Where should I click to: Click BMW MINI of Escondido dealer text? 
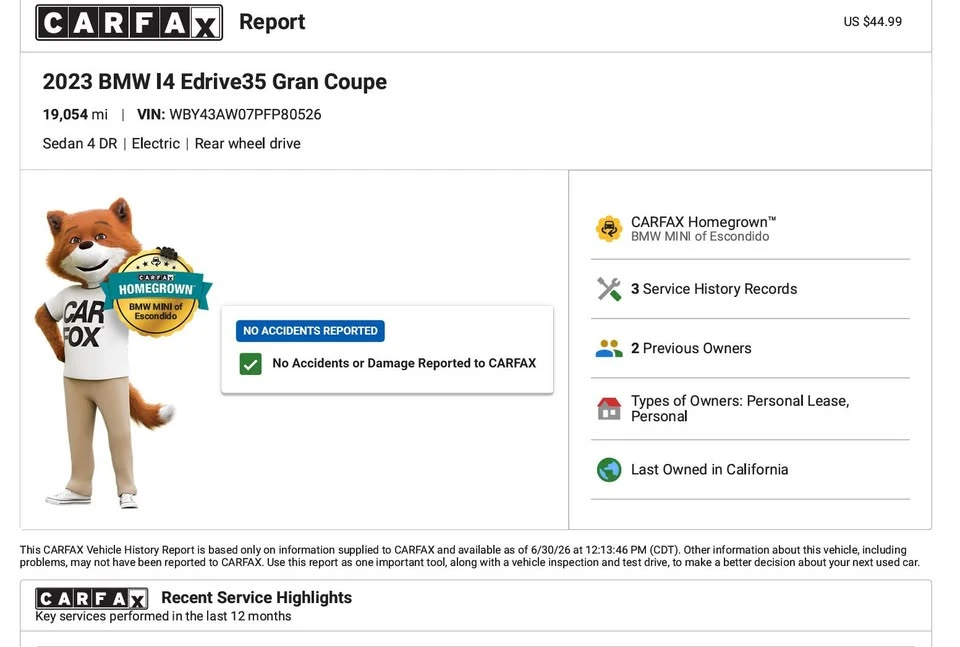pos(700,236)
